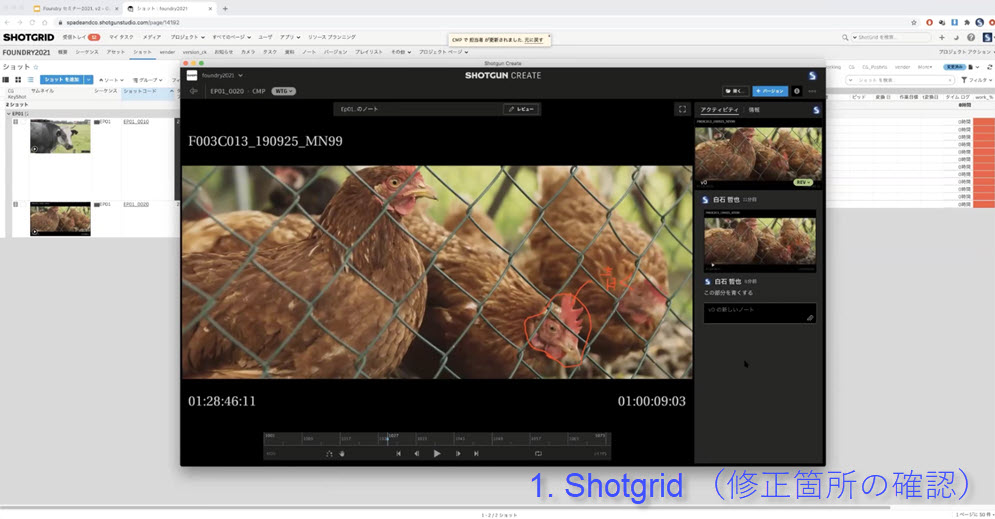Image resolution: width=995 pixels, height=519 pixels.
Task: Open the その他 dropdown in project nav
Action: coord(400,52)
